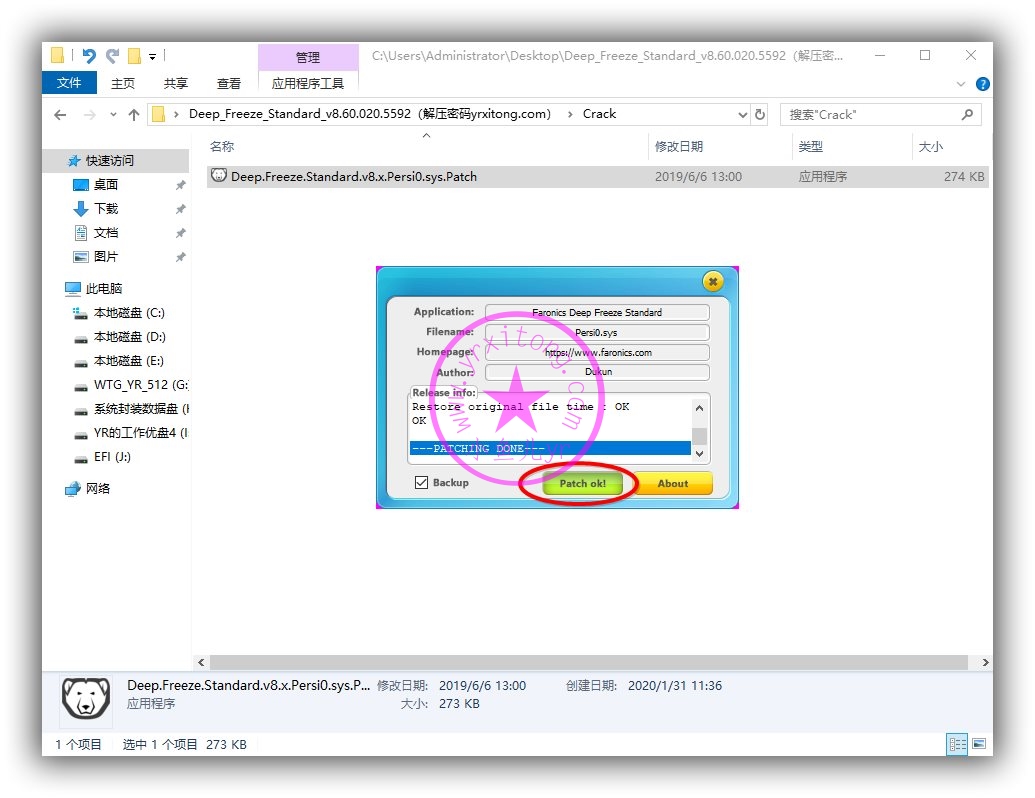Expand the ribbon with the chevron
1035x798 pixels.
tap(960, 84)
